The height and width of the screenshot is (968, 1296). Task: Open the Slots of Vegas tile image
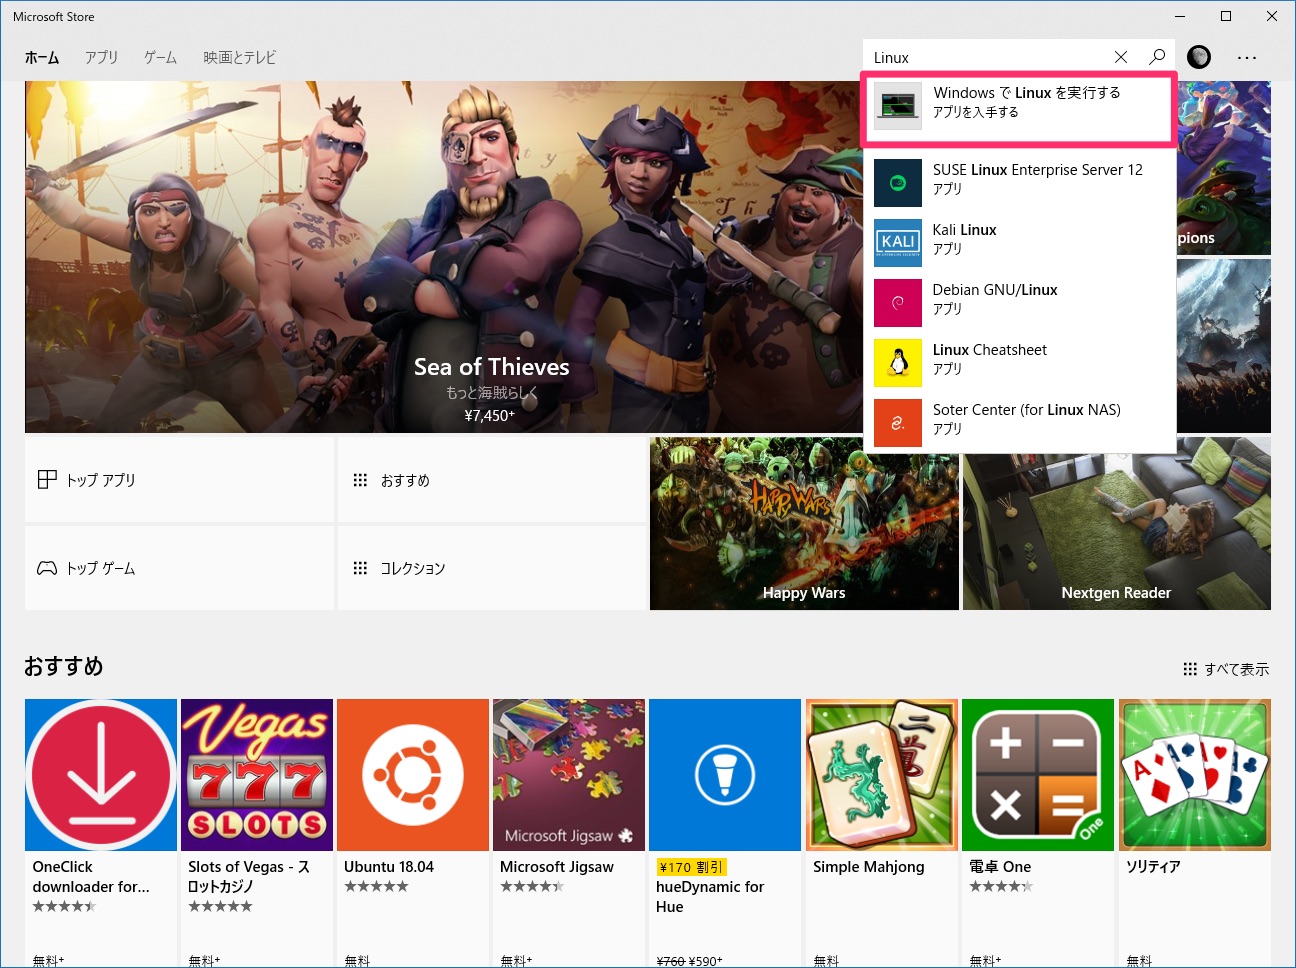(257, 775)
